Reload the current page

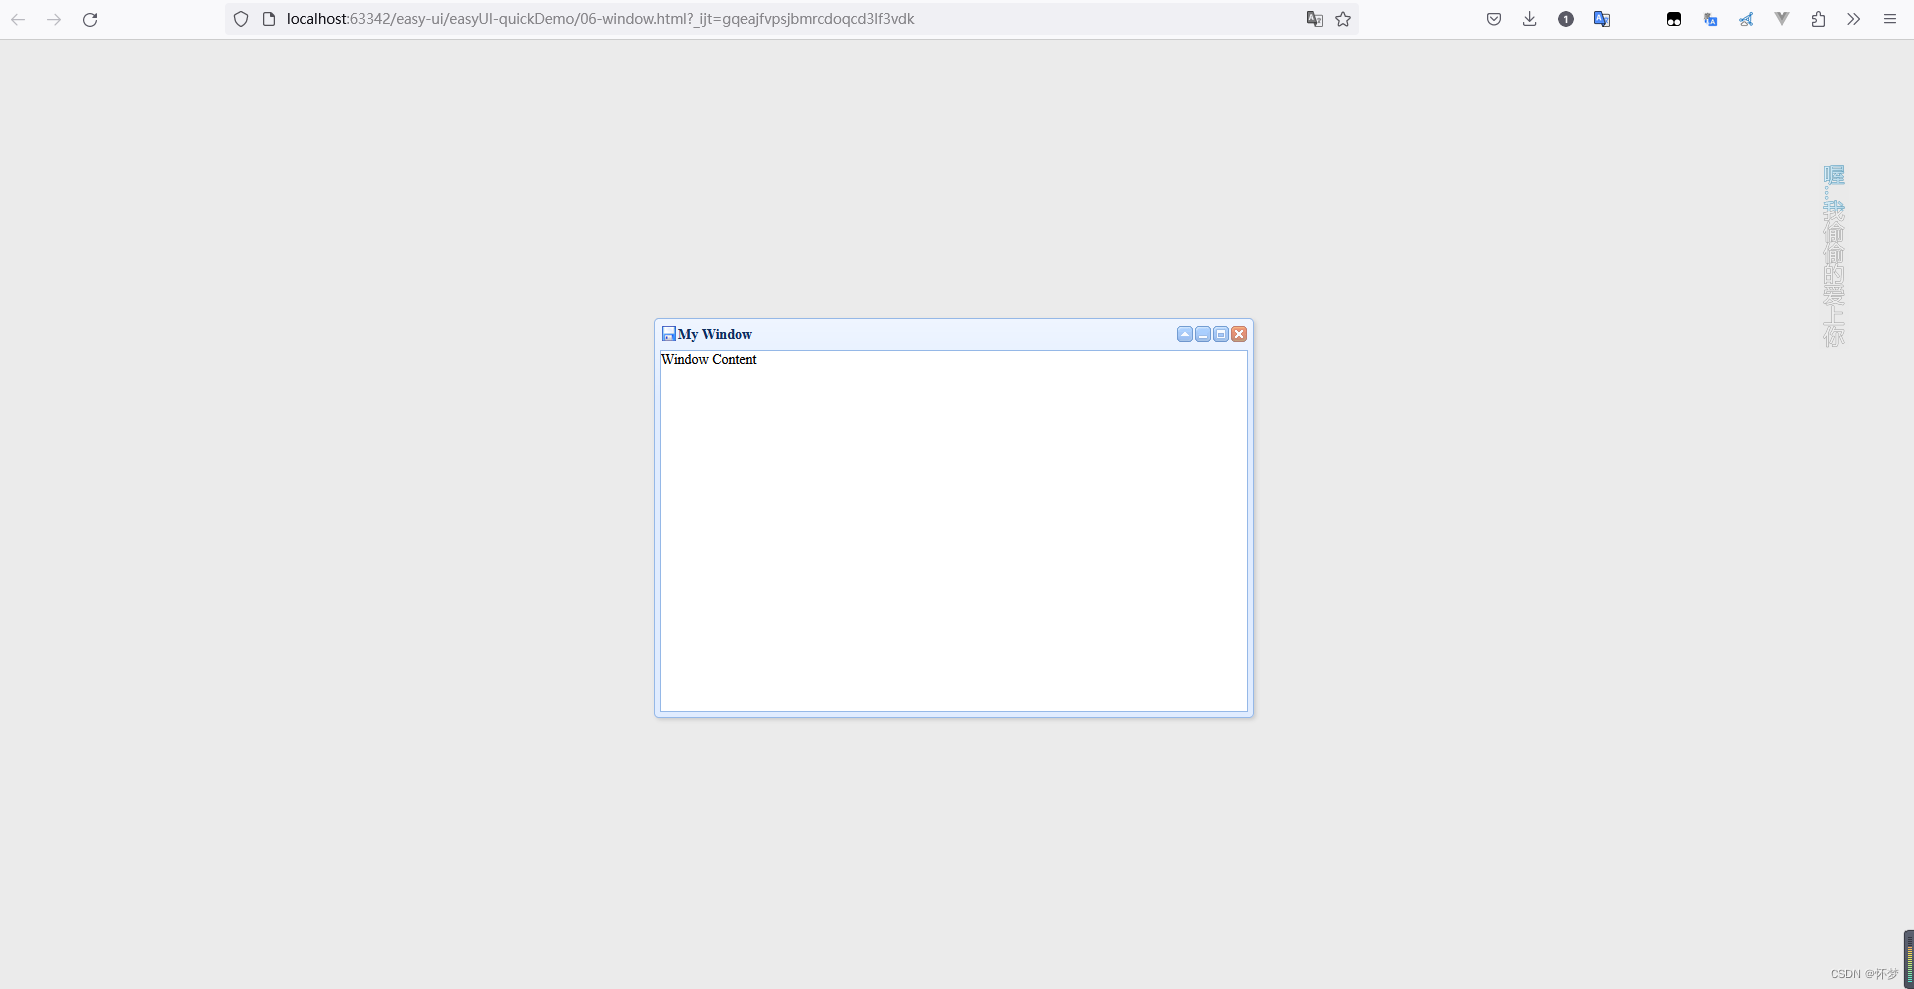pyautogui.click(x=90, y=19)
